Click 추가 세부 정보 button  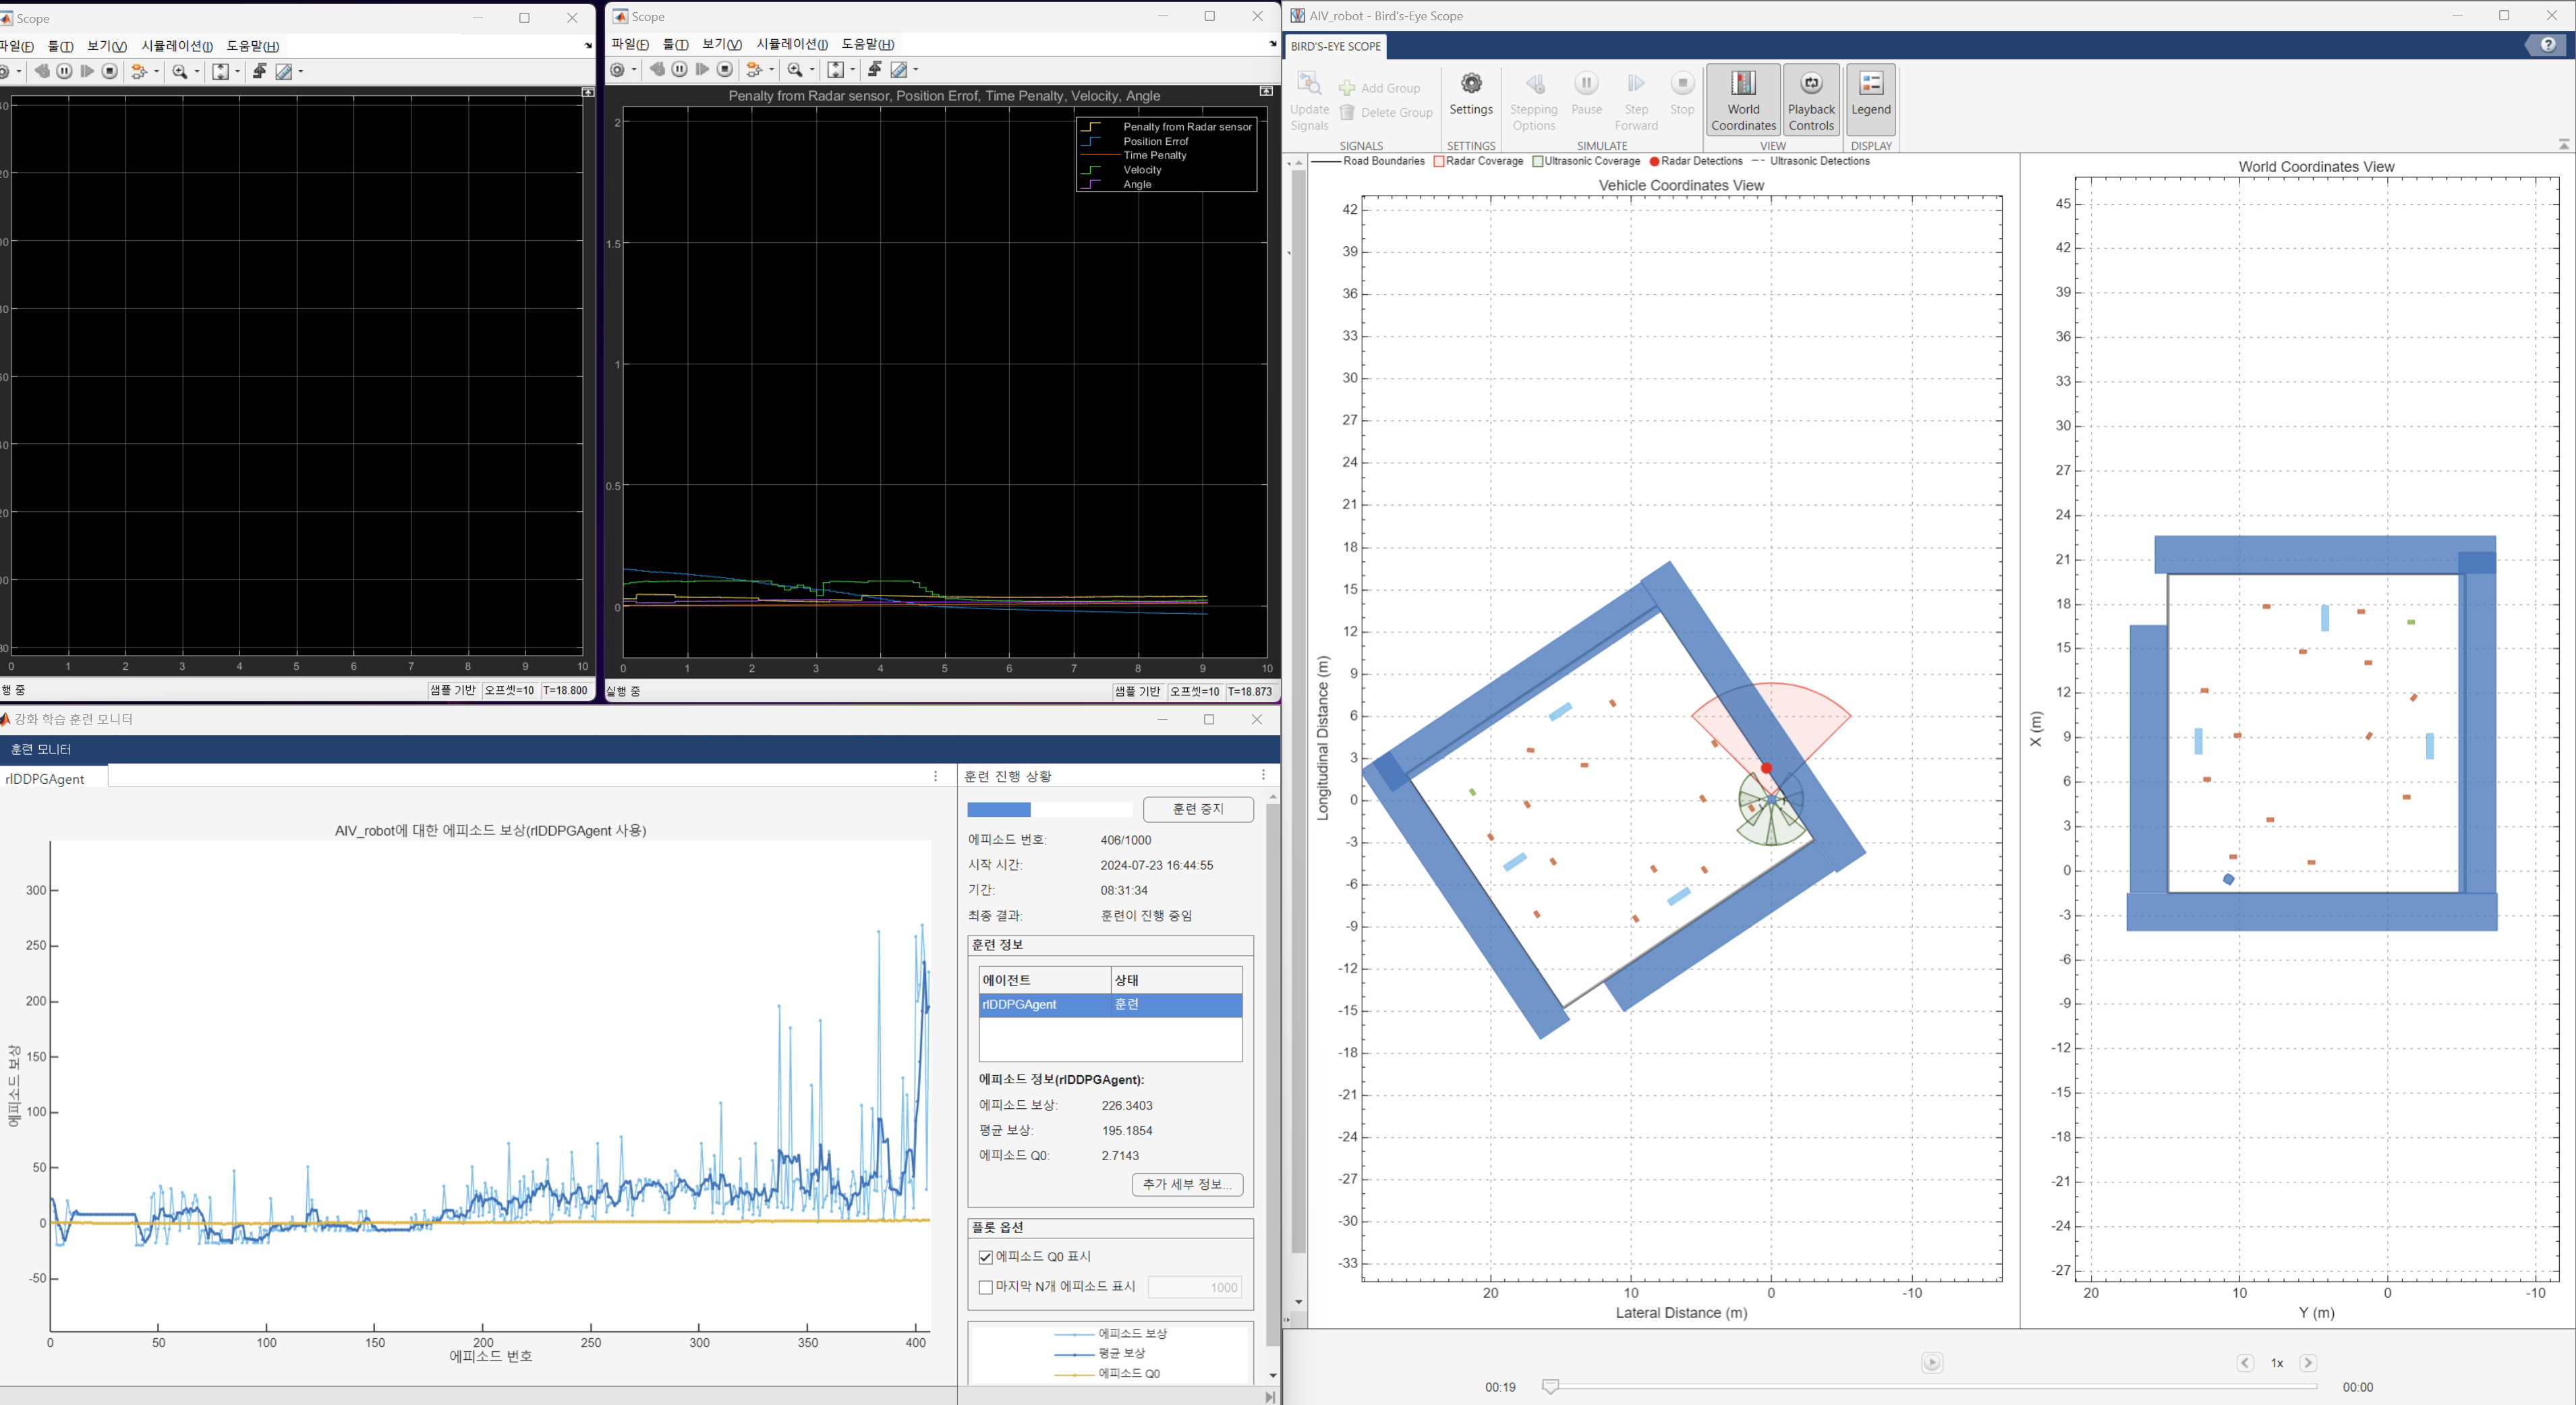pyautogui.click(x=1187, y=1184)
